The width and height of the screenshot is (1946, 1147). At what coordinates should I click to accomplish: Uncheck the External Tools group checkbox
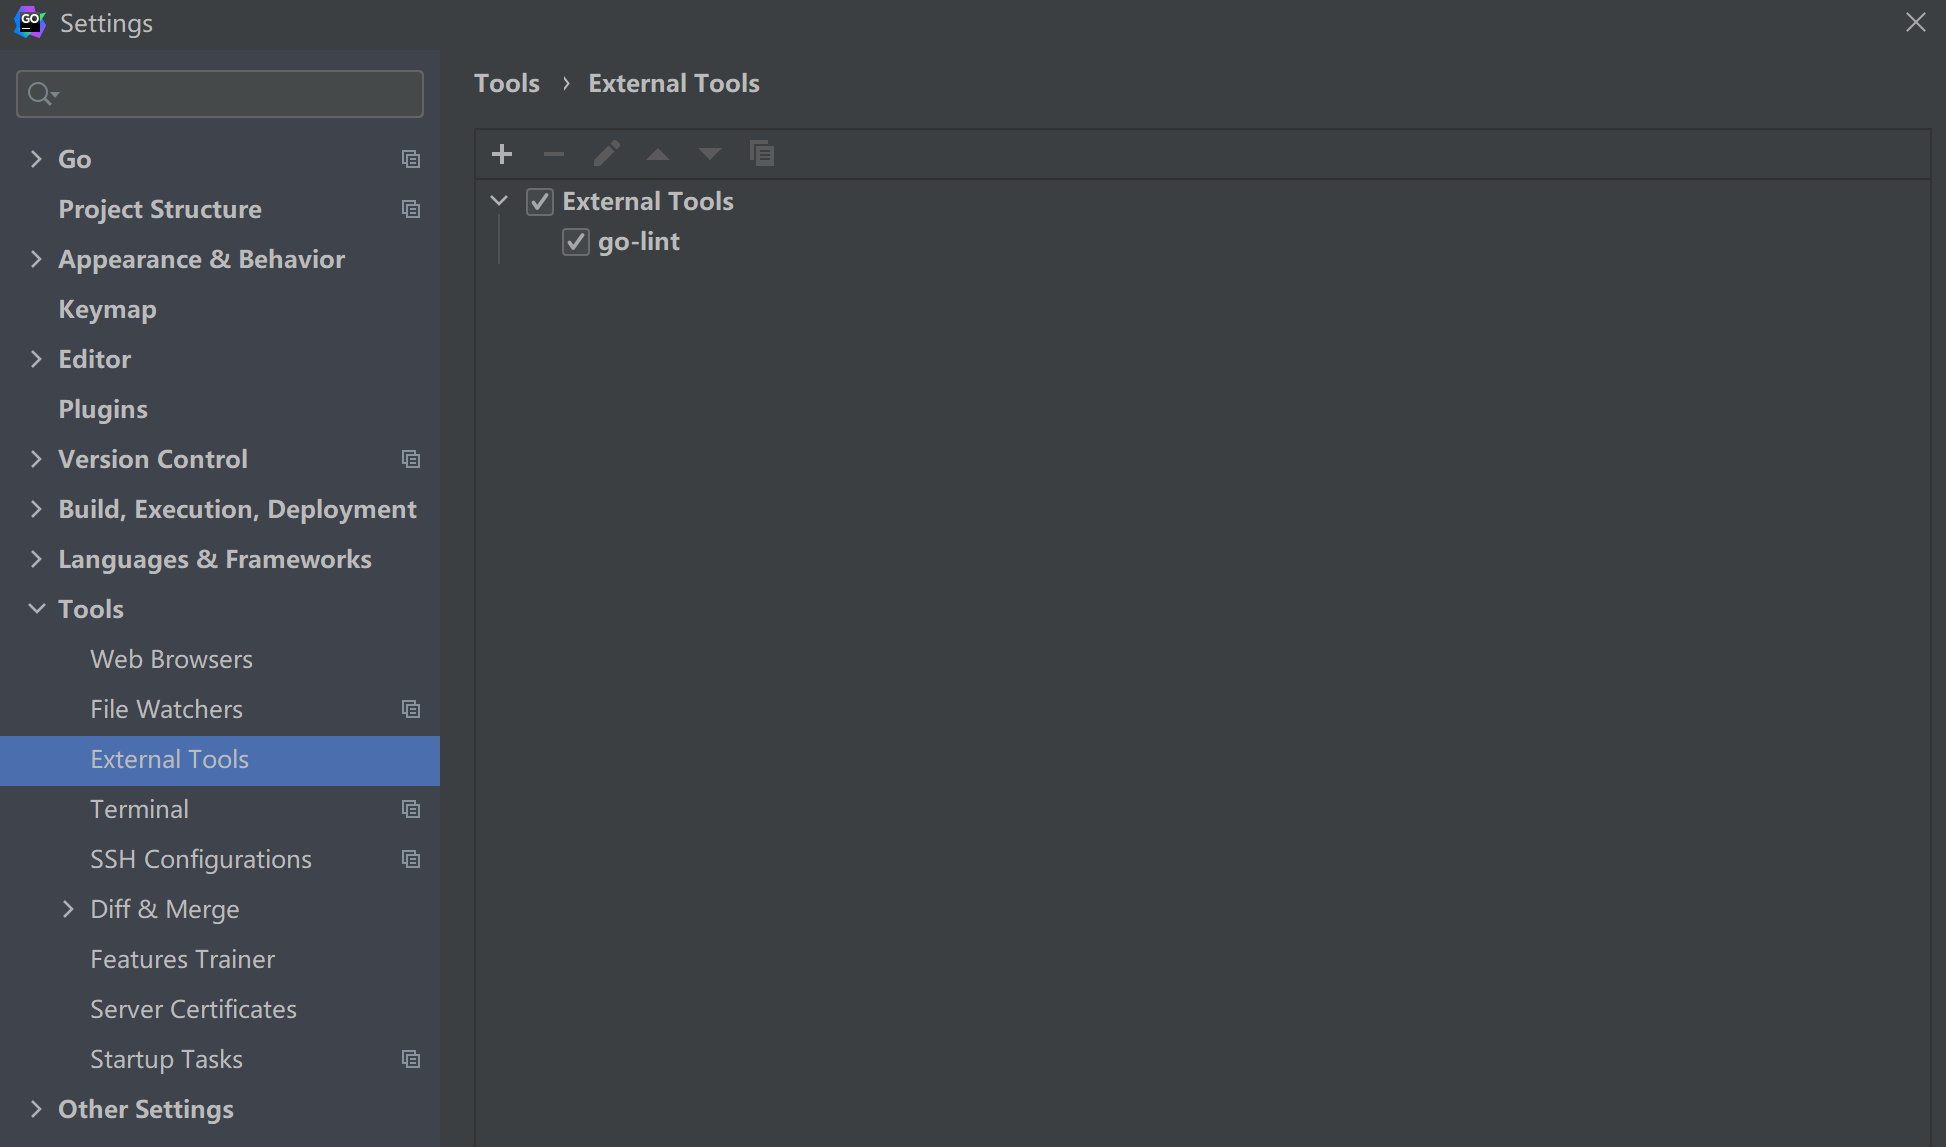(x=540, y=202)
